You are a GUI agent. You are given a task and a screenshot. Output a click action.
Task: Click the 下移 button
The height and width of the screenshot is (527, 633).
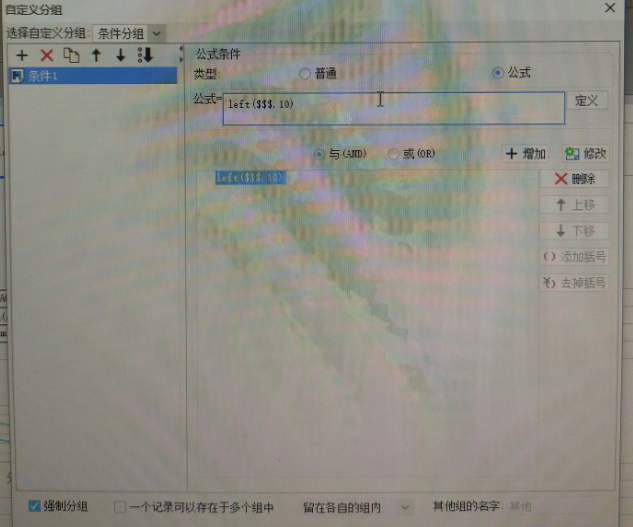tap(574, 231)
